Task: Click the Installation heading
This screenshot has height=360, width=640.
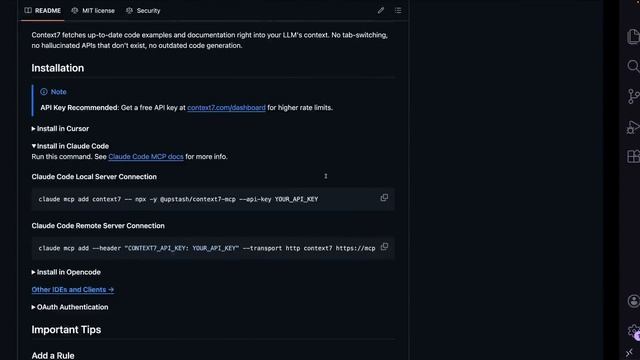Action: [x=58, y=68]
